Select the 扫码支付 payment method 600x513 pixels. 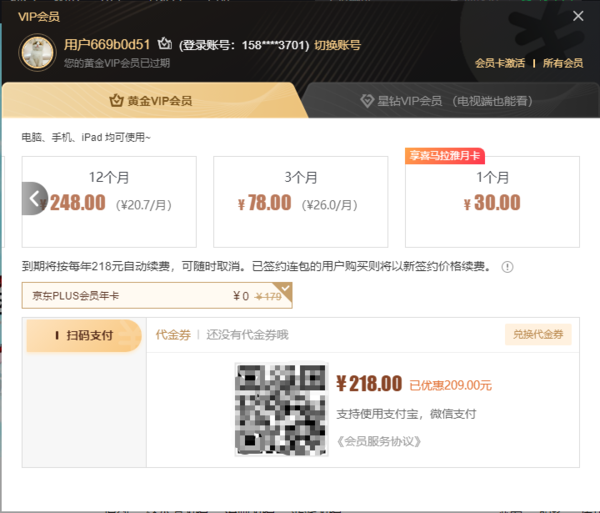tap(85, 336)
